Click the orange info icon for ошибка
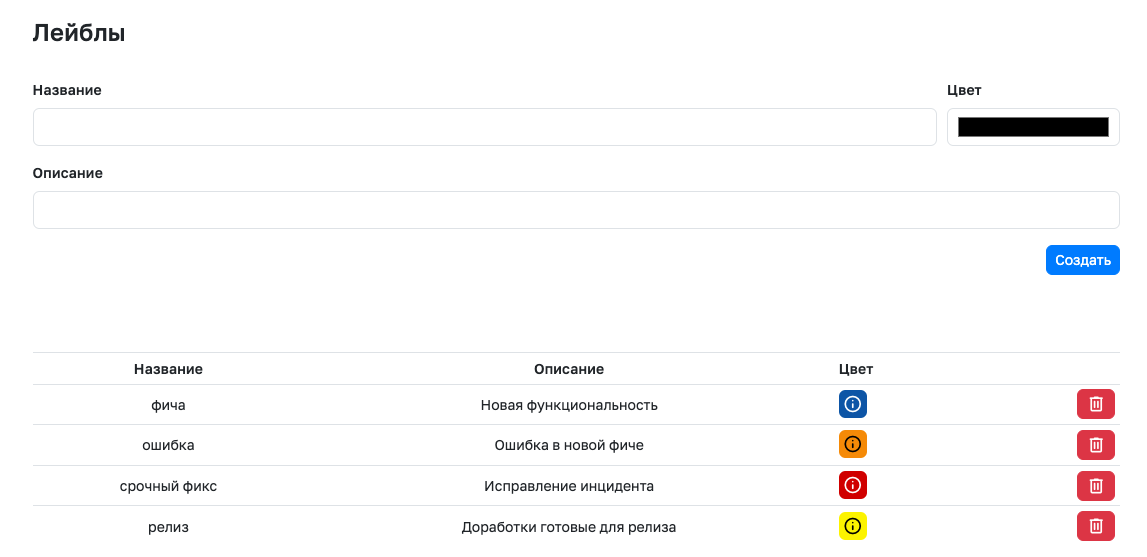The height and width of the screenshot is (557, 1147). point(852,444)
